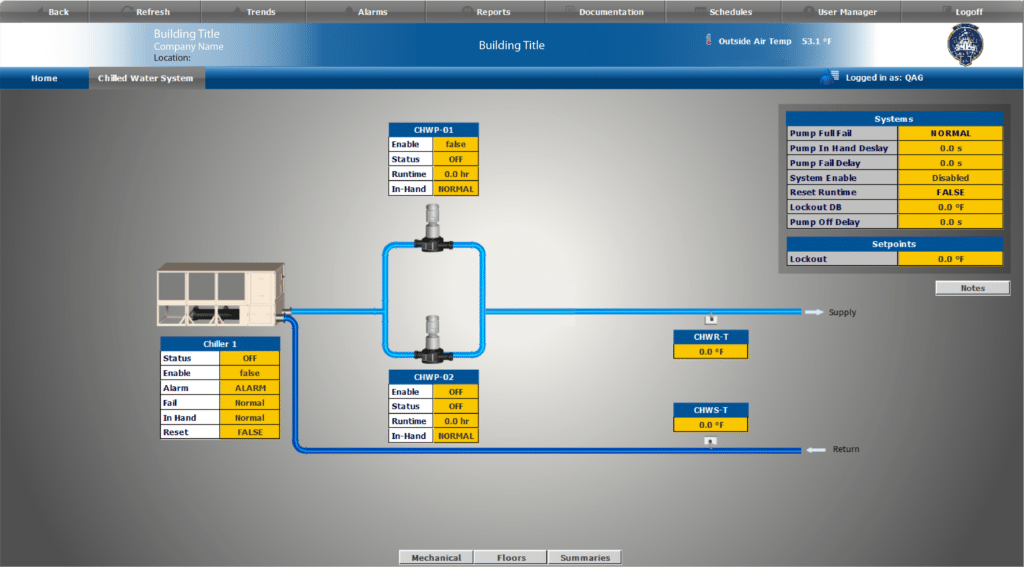1024x567 pixels.
Task: Toggle CHWP-01 Enable value false
Action: tap(456, 144)
